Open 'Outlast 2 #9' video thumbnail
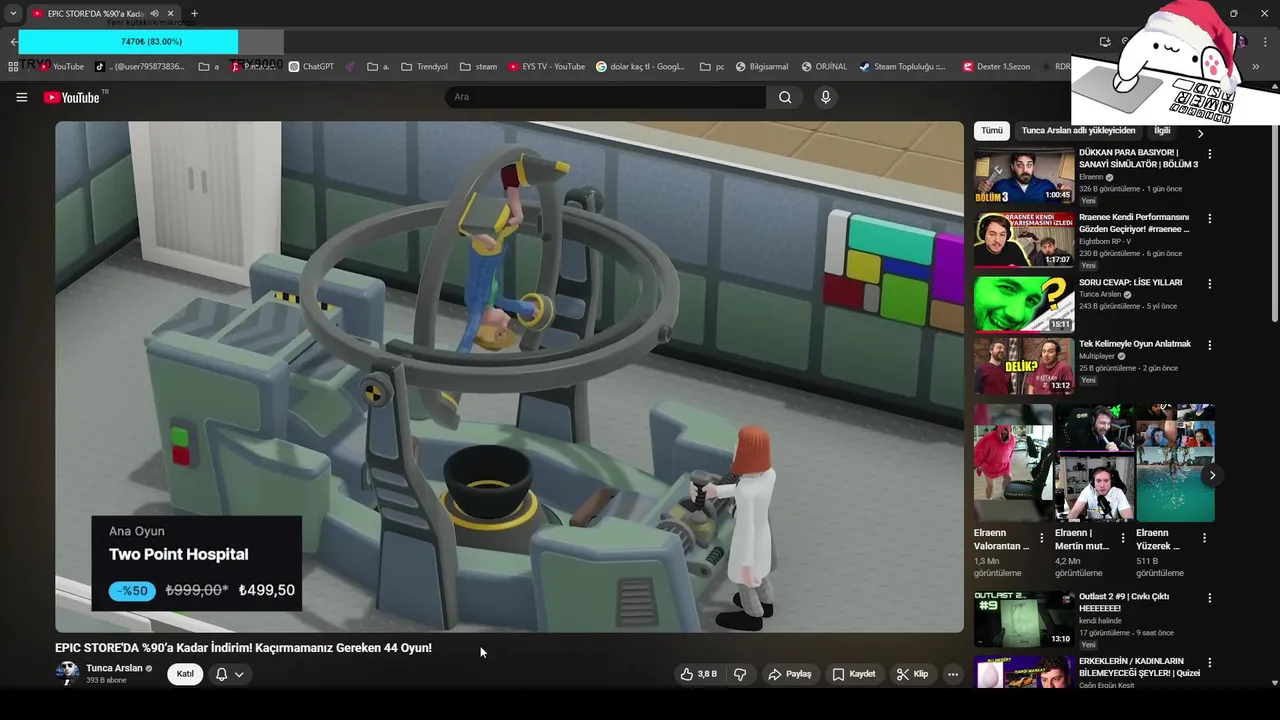 point(1024,619)
